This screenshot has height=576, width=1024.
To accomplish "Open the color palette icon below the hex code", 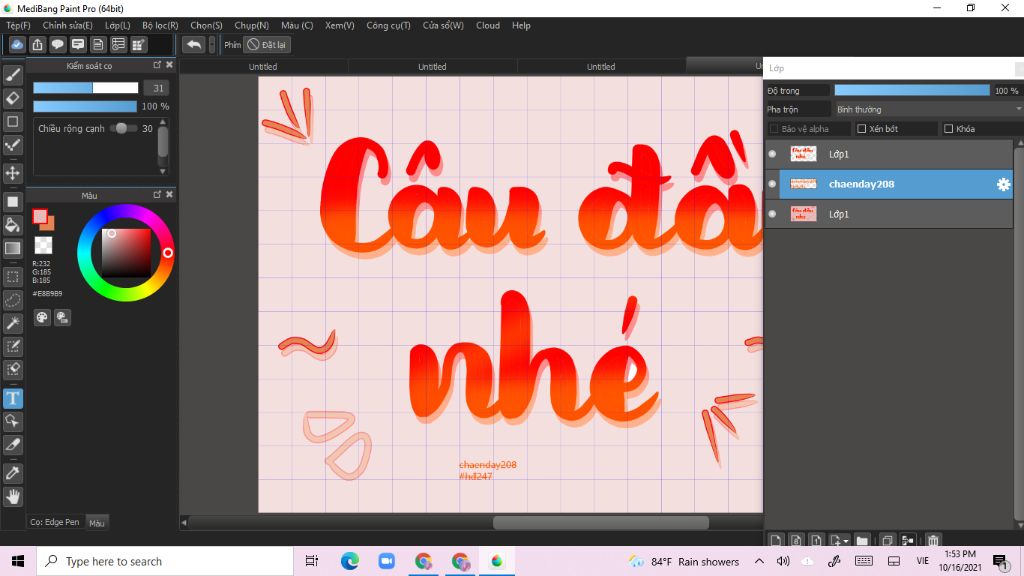I will tap(42, 317).
